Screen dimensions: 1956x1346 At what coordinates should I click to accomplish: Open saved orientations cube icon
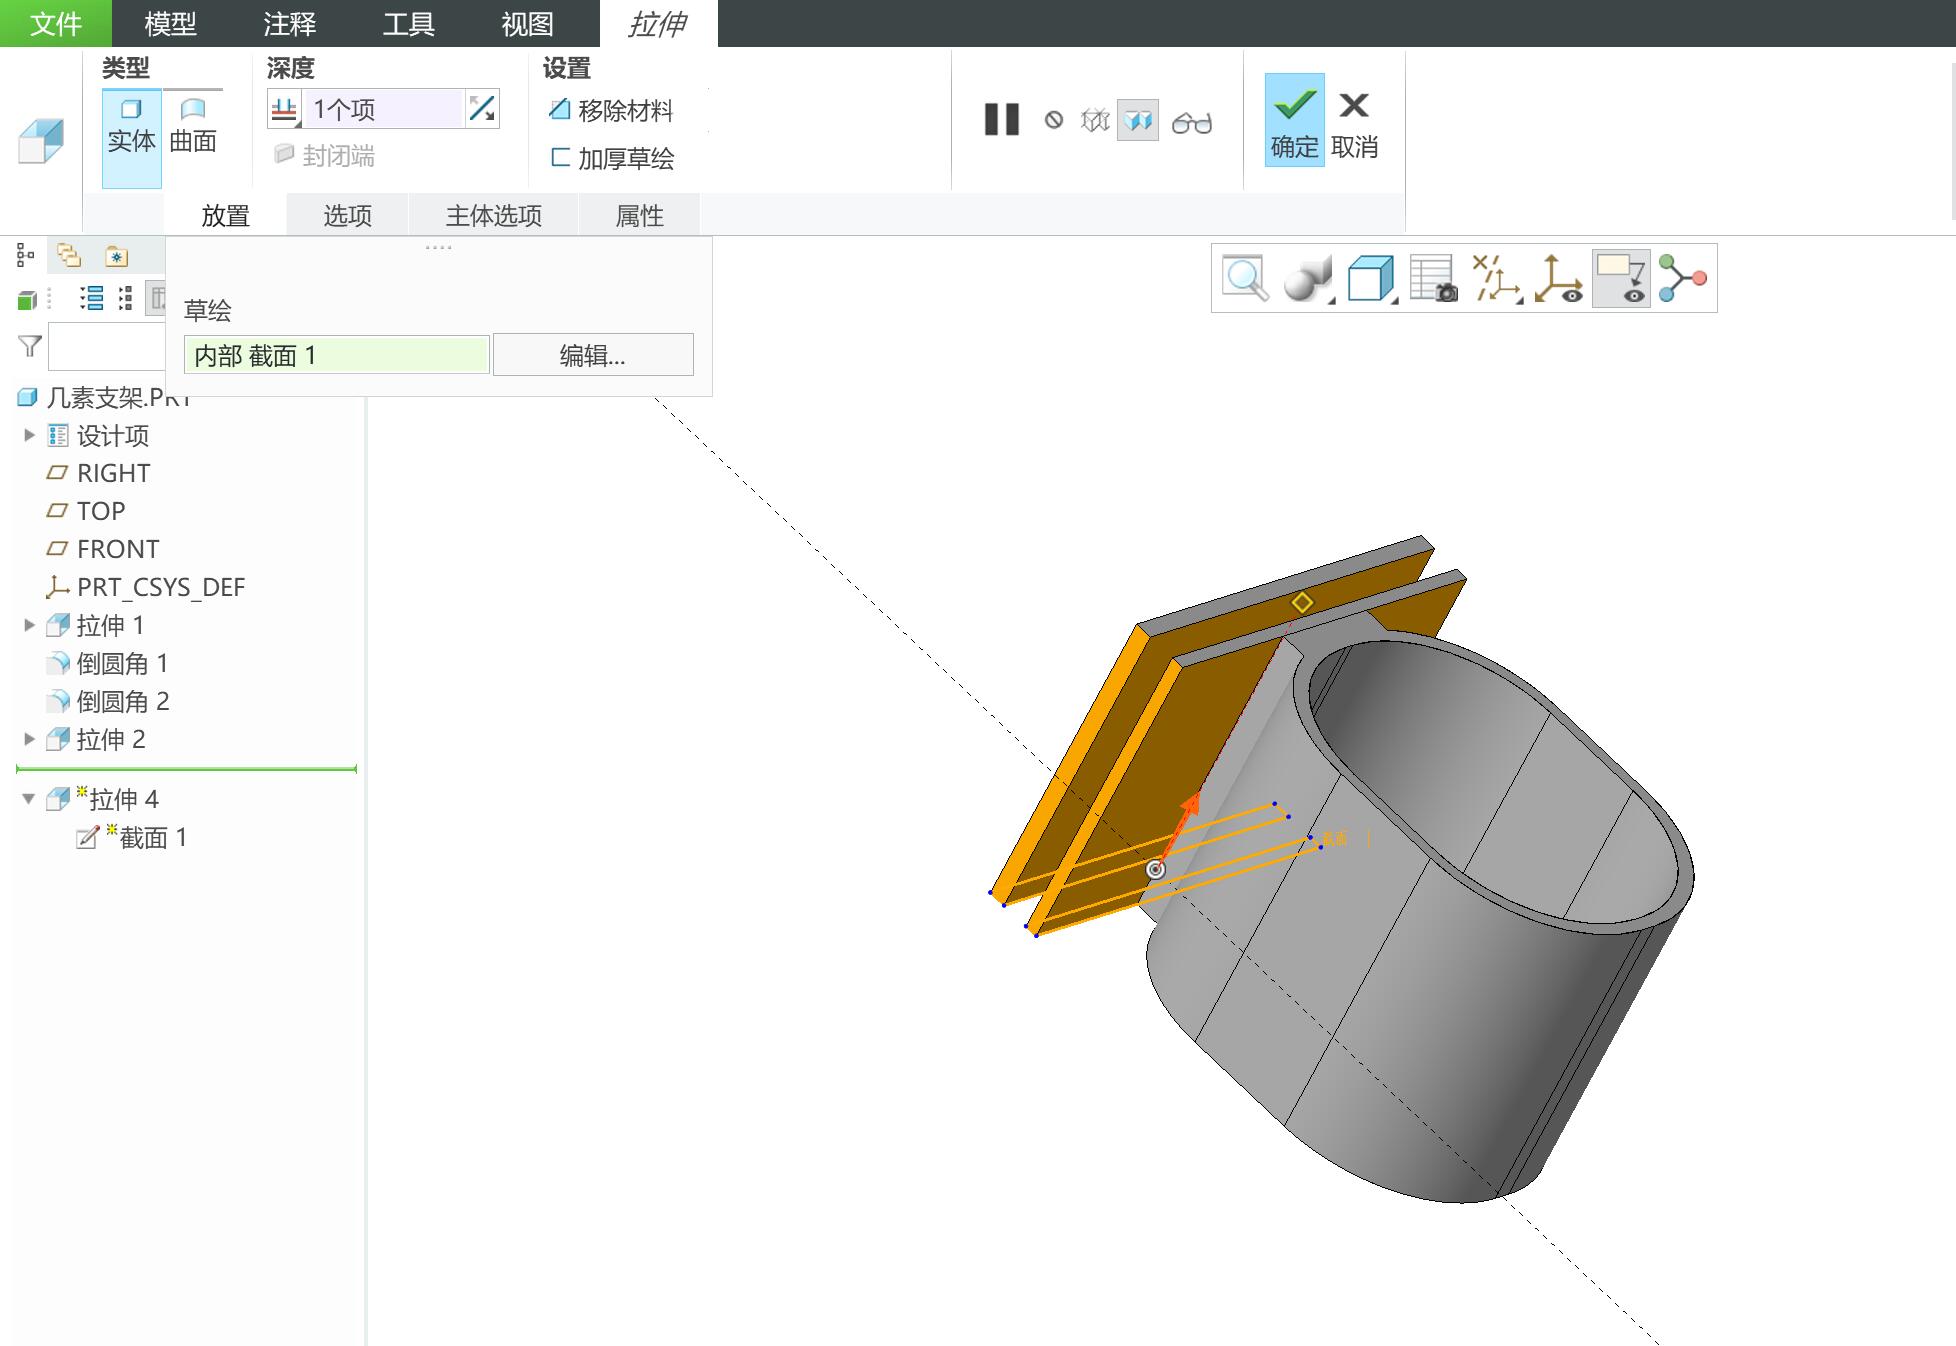1371,278
